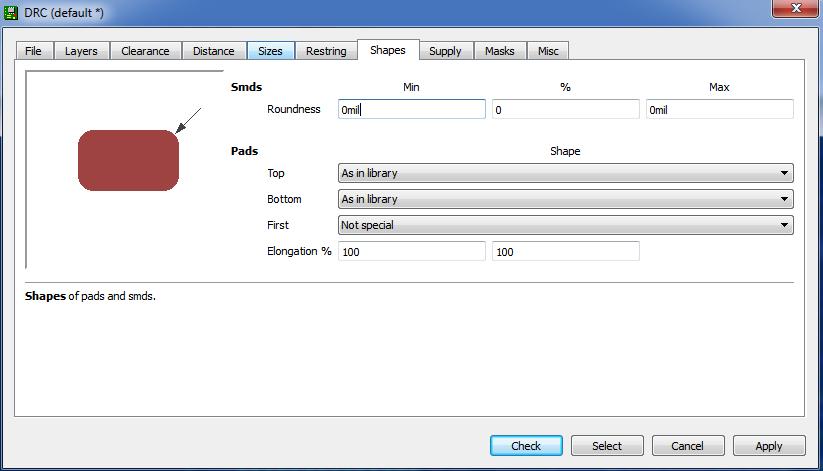This screenshot has height=471, width=823.
Task: Open the Clearance tab
Action: (145, 51)
